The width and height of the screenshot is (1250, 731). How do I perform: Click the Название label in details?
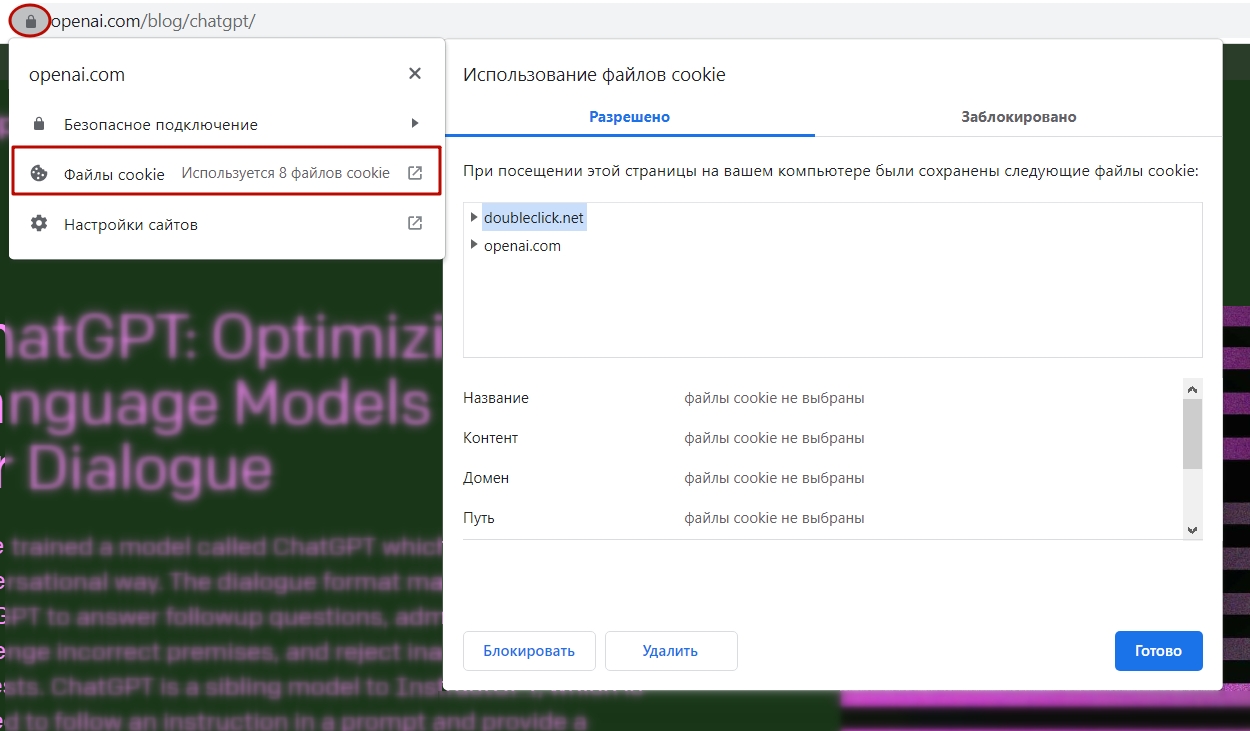click(x=496, y=398)
